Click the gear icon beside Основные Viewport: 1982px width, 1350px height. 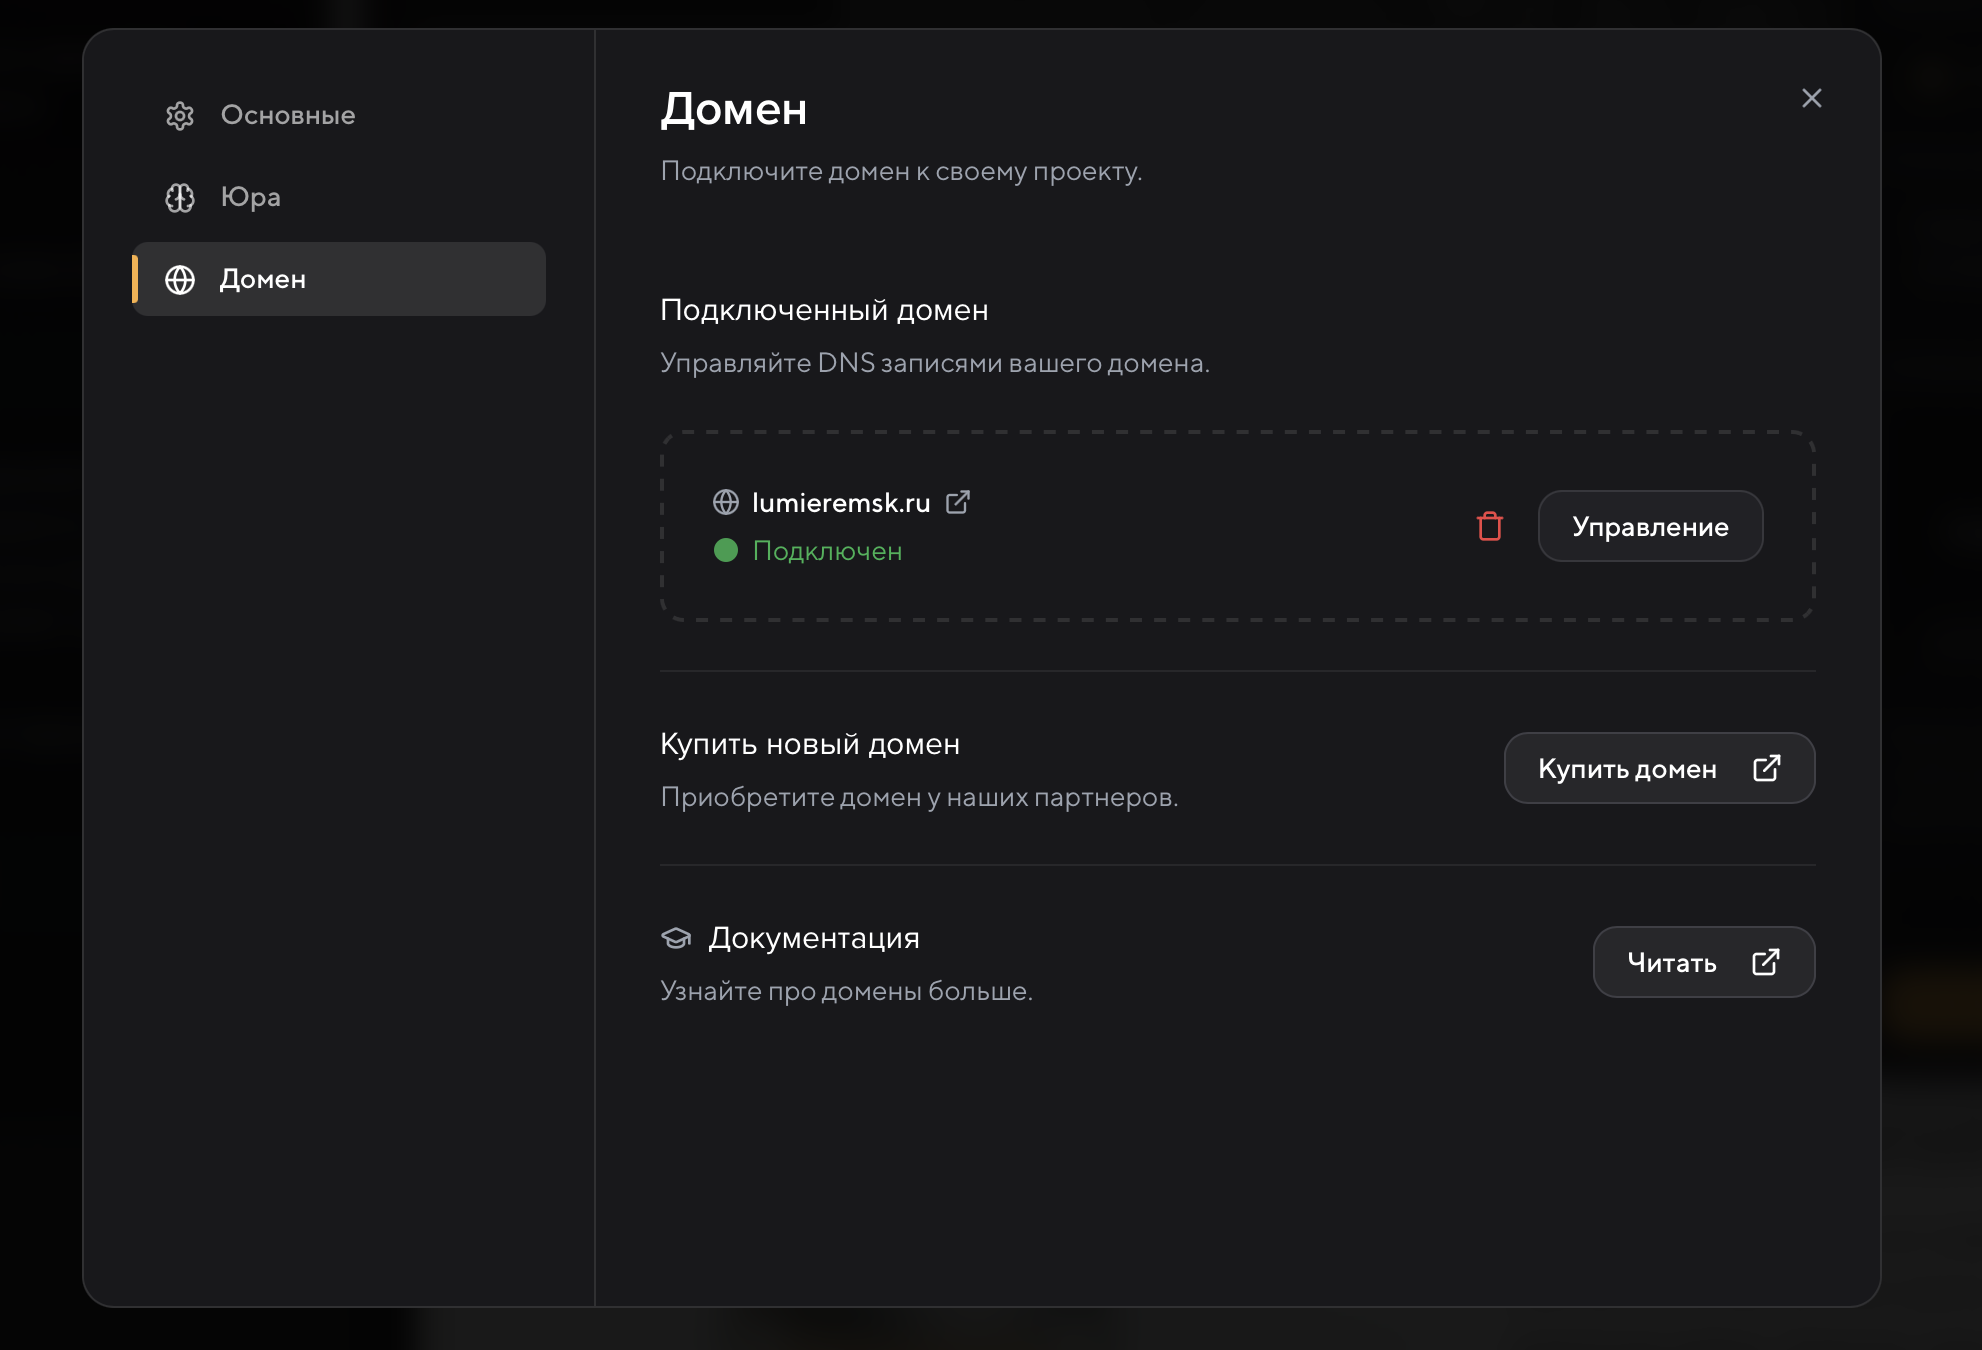(180, 116)
